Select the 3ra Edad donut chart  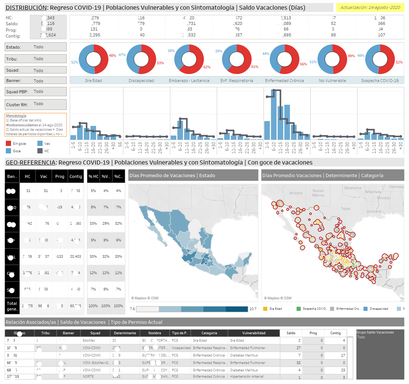pos(94,59)
